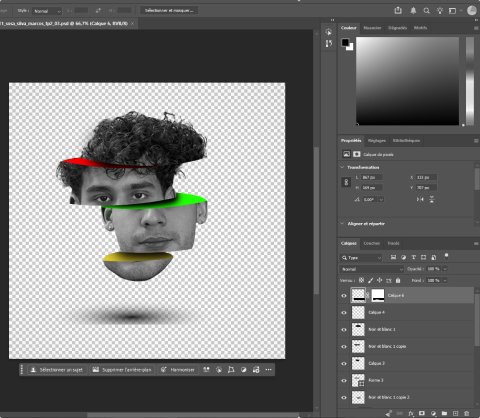Image resolution: width=480 pixels, height=418 pixels.
Task: Hide the Calque 4 layer
Action: [x=344, y=313]
